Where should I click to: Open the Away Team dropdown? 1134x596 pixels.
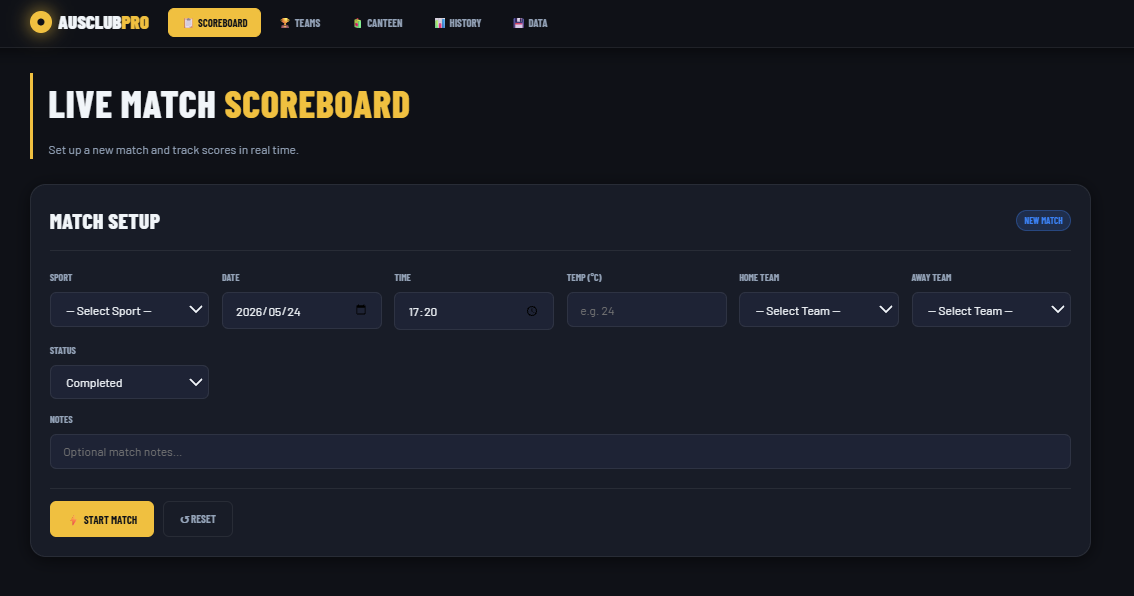click(991, 310)
